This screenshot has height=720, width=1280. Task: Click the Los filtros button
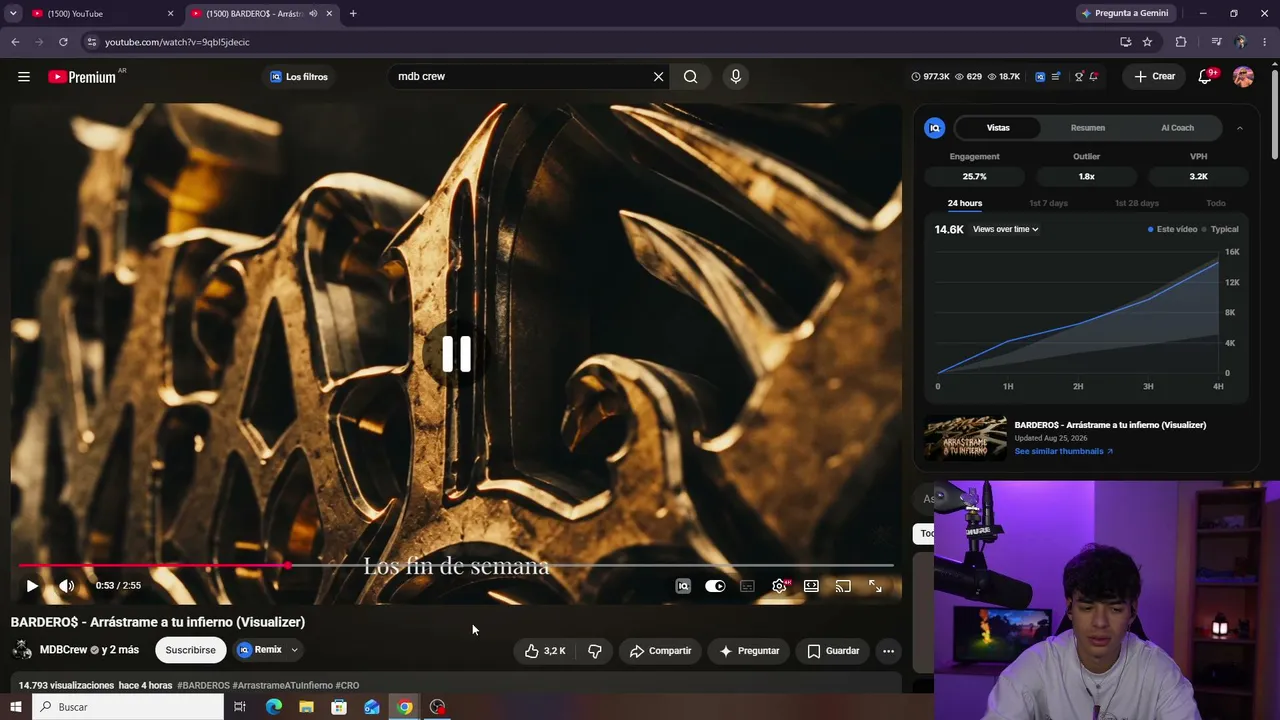[x=298, y=77]
